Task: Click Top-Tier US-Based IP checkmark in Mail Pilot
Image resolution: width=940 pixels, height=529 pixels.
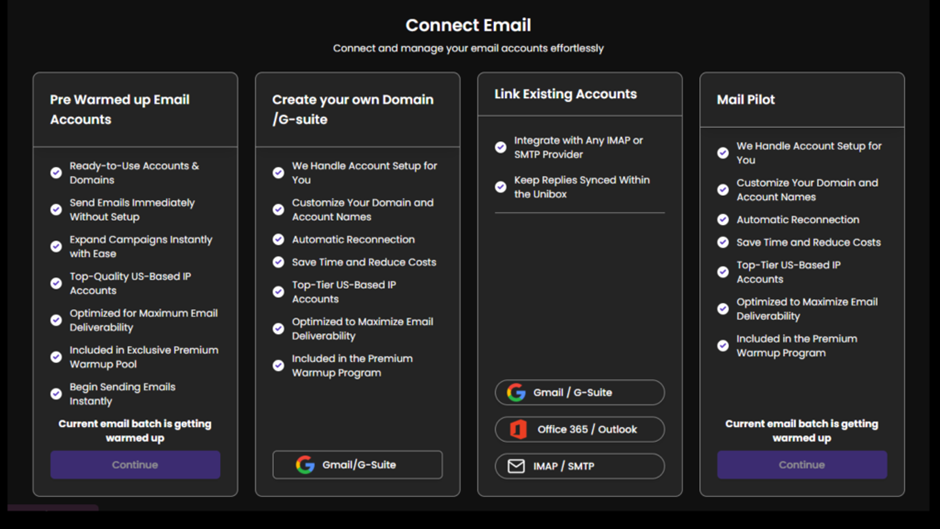Action: tap(723, 272)
